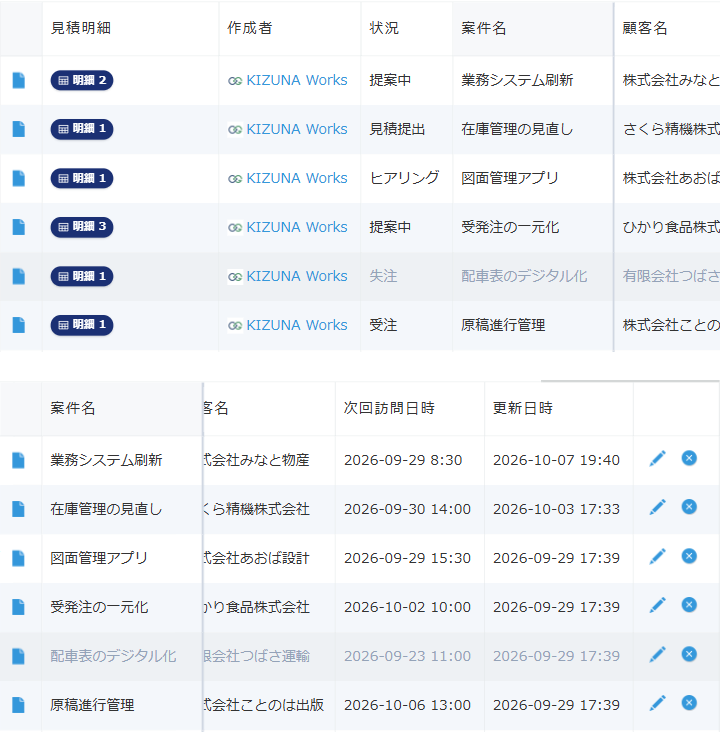This screenshot has height=732, width=720.
Task: Open 明細 2 badge for 業務システム刷新
Action: pyautogui.click(x=82, y=80)
